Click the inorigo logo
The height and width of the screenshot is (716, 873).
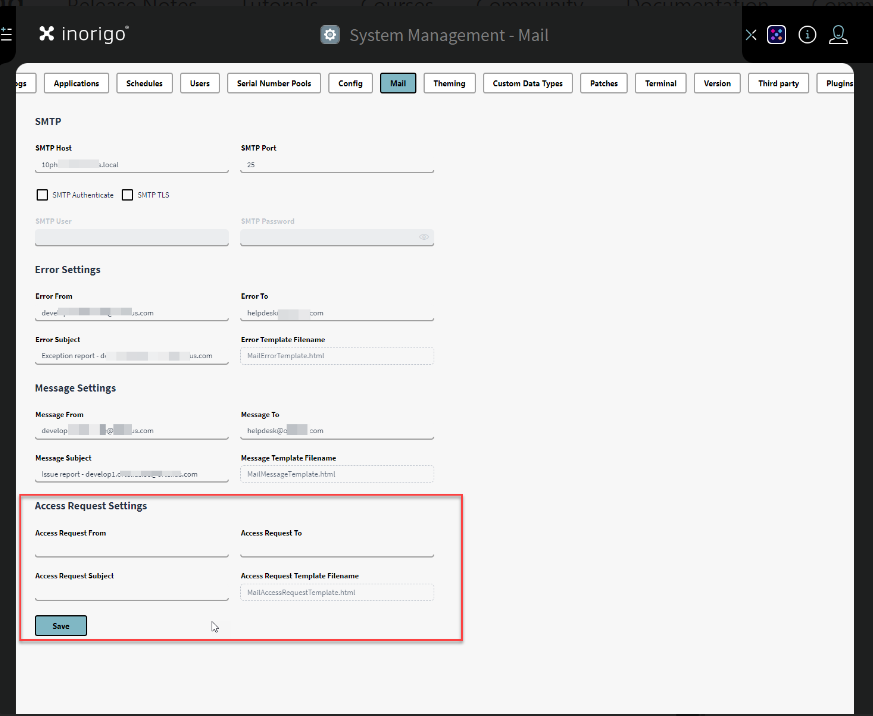pyautogui.click(x=84, y=34)
